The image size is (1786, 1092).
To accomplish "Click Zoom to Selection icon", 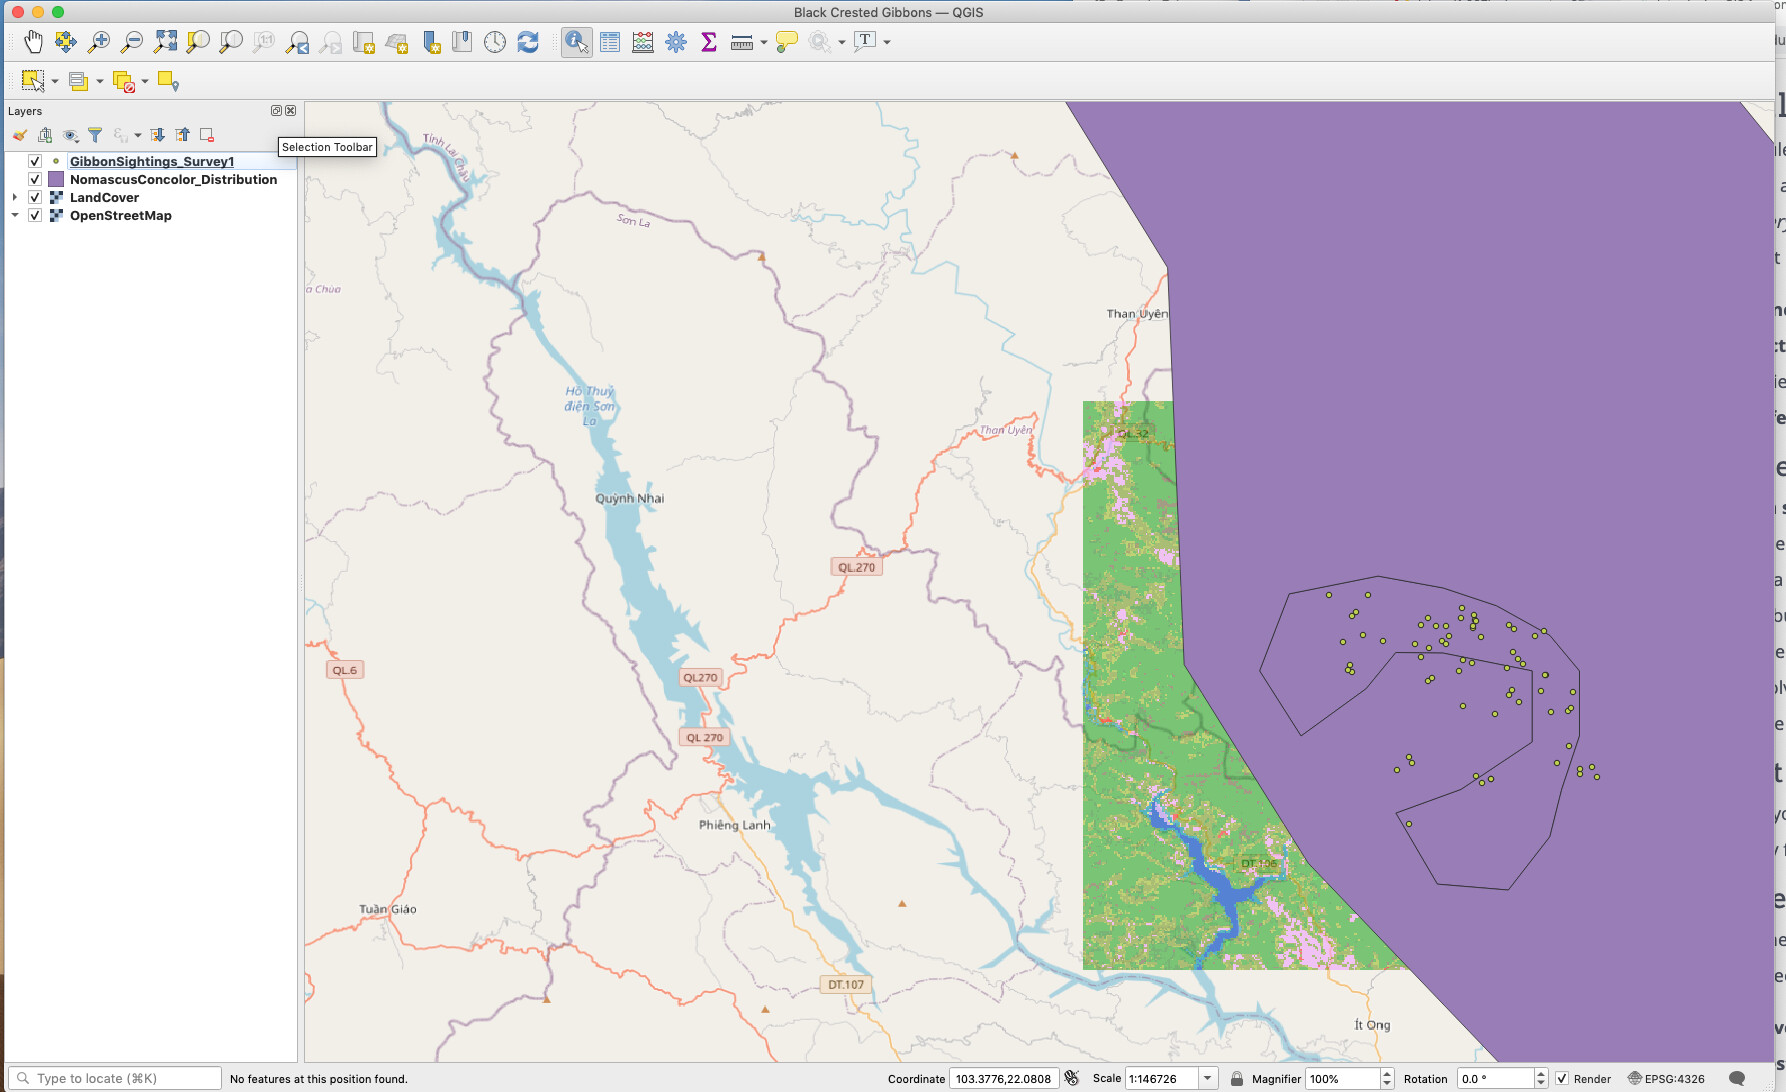I will pyautogui.click(x=198, y=42).
